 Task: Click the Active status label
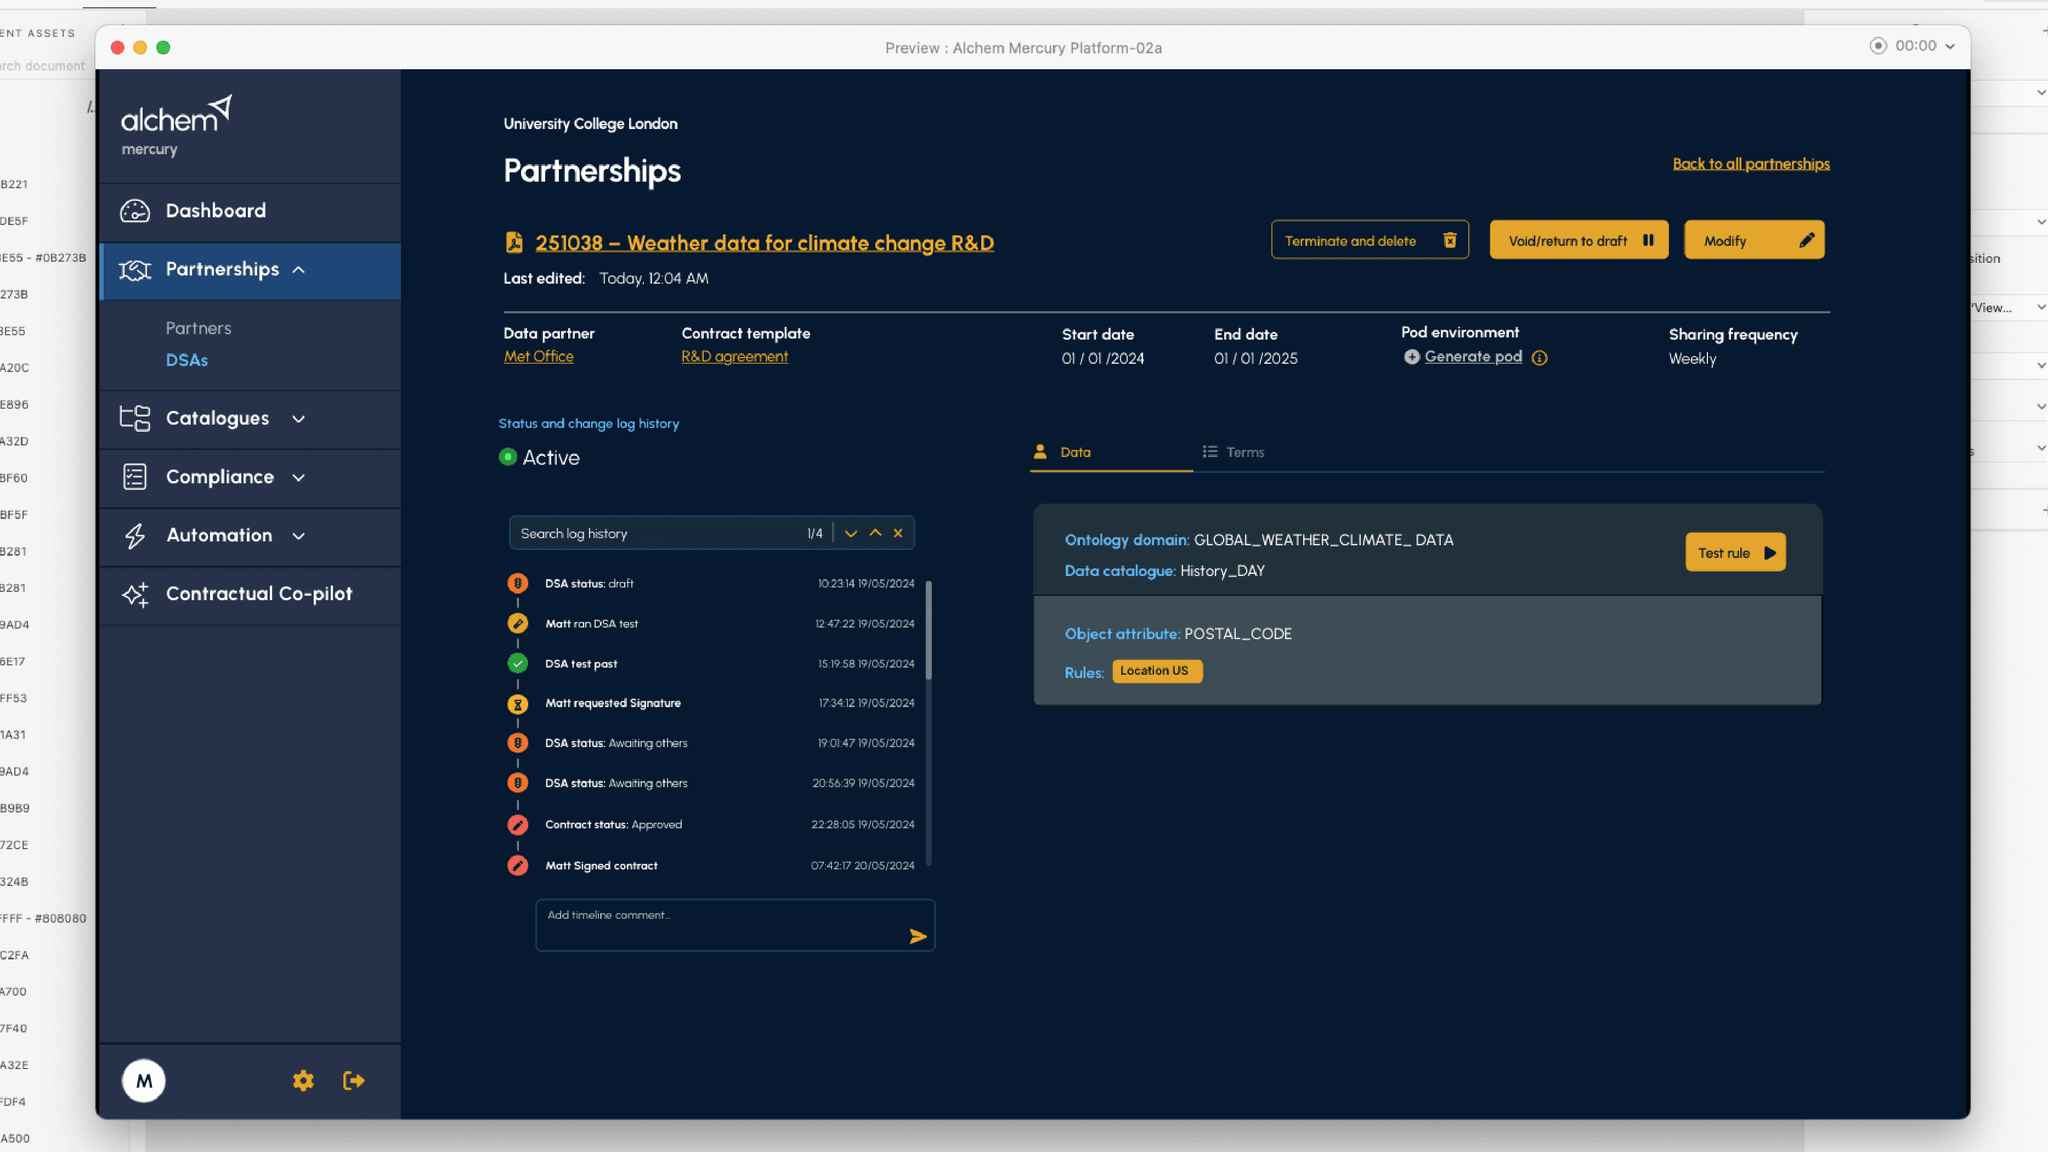(551, 458)
